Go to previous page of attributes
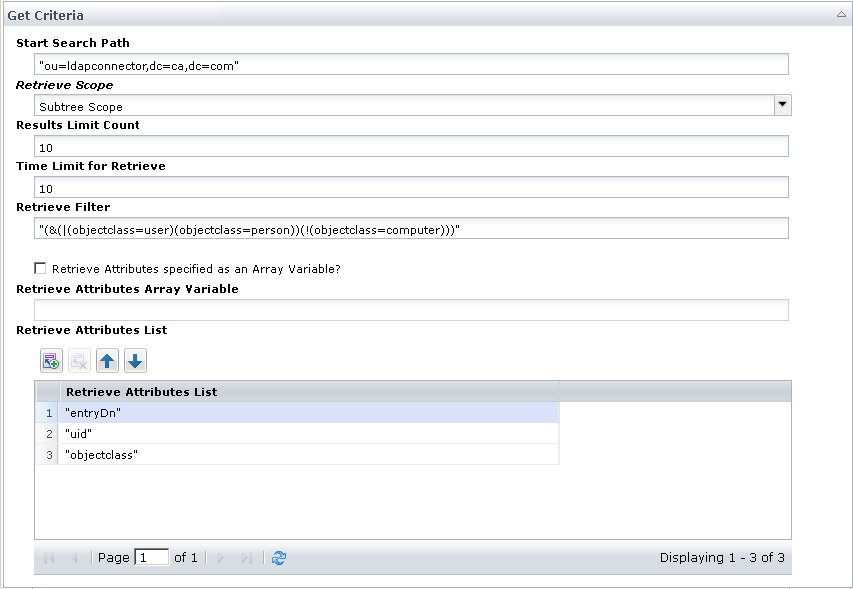This screenshot has width=853, height=589. 74,557
